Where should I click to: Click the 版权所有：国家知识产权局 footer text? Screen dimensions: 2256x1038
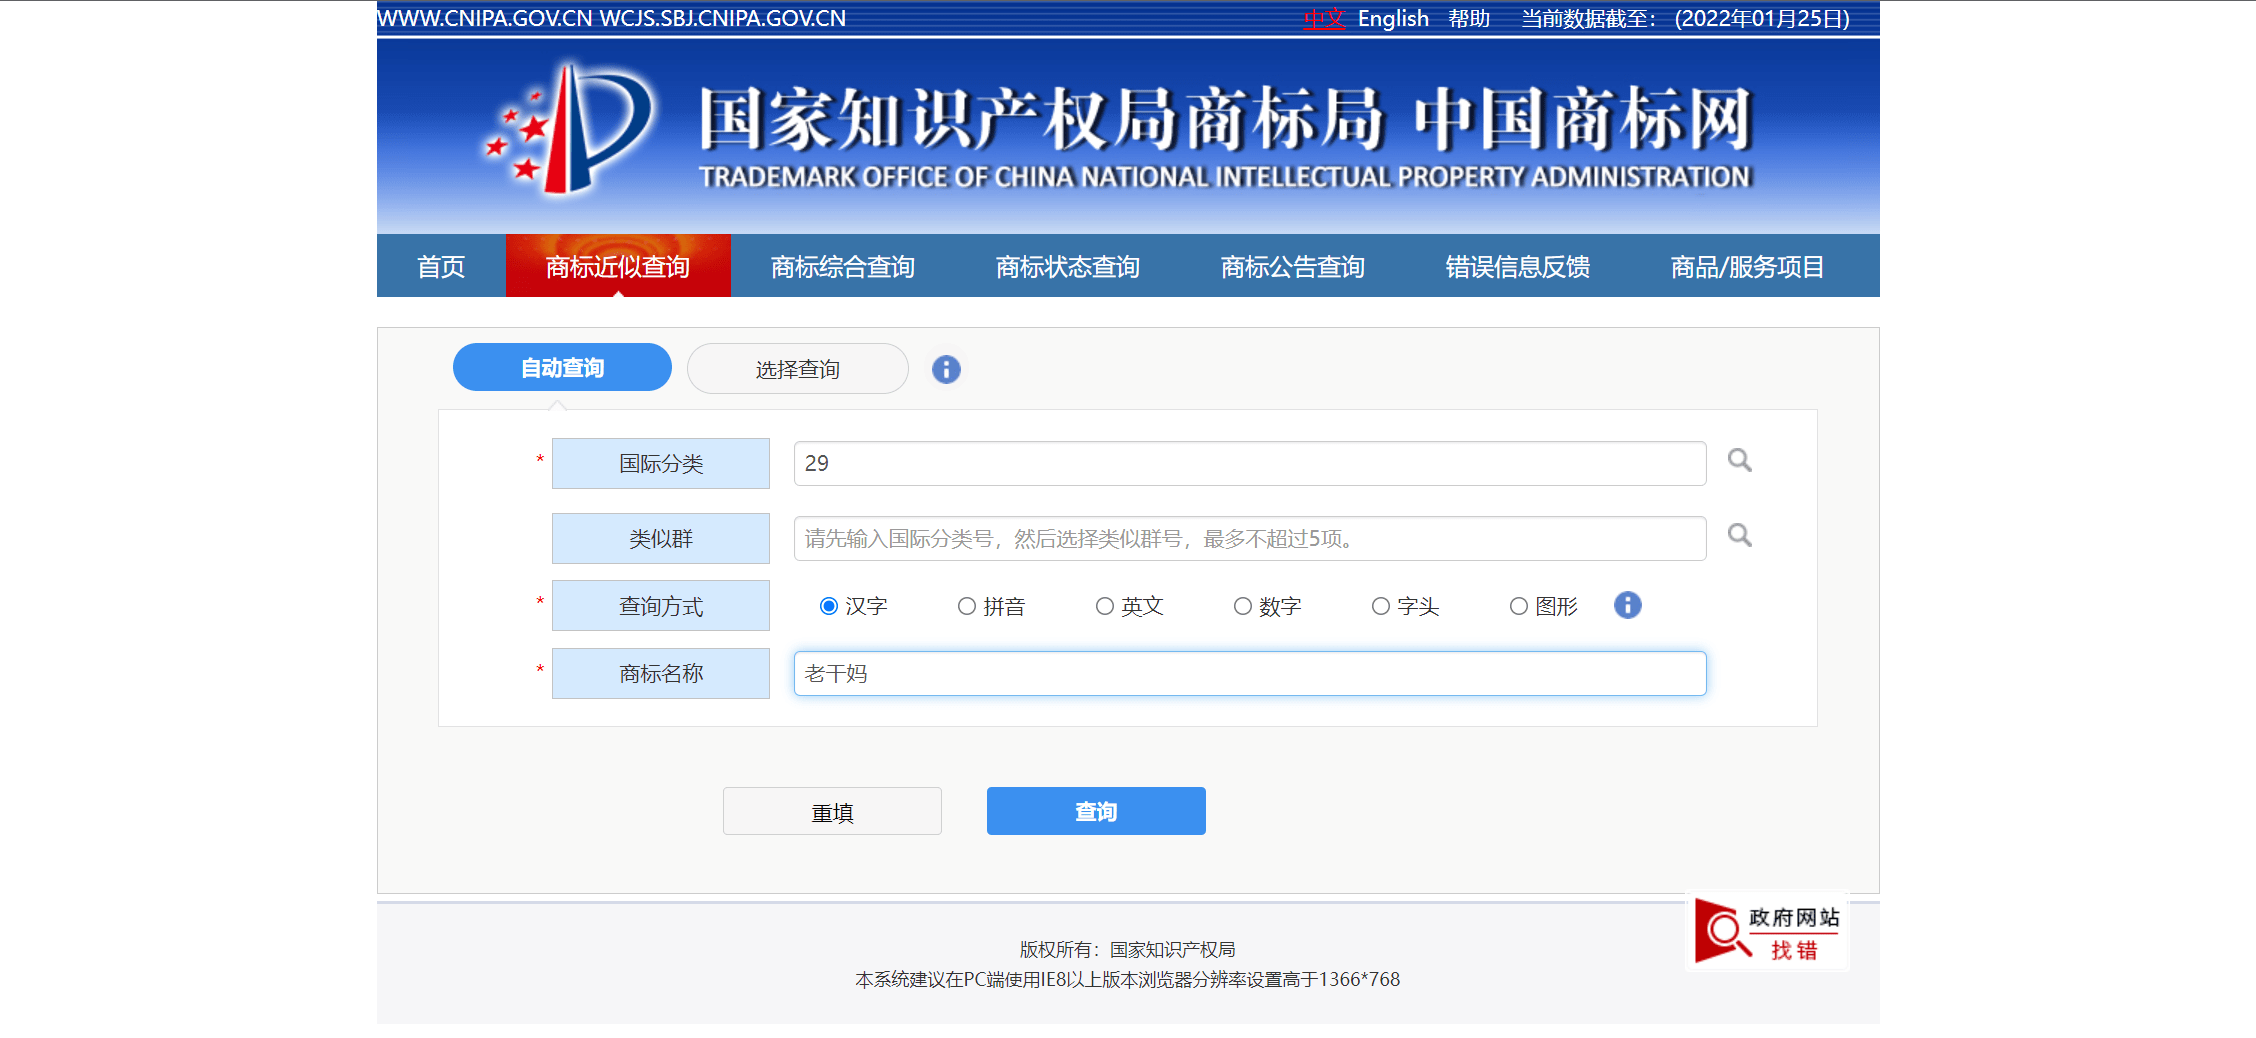click(x=1127, y=949)
